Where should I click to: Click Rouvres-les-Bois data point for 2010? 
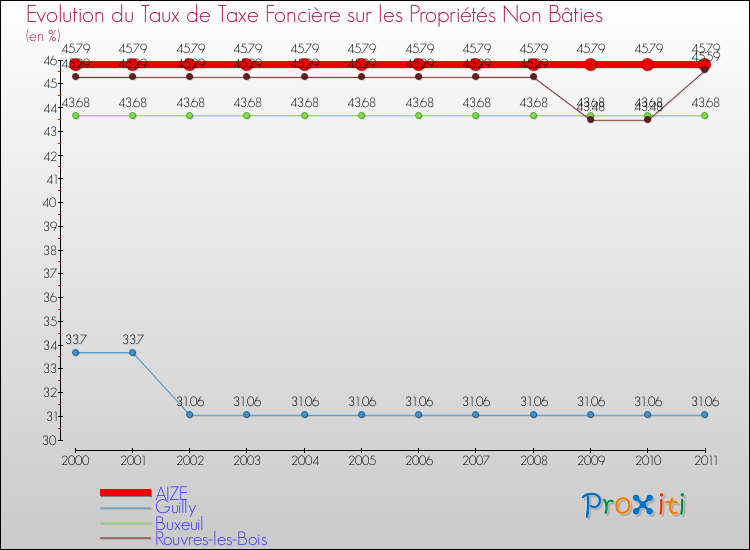click(x=648, y=120)
